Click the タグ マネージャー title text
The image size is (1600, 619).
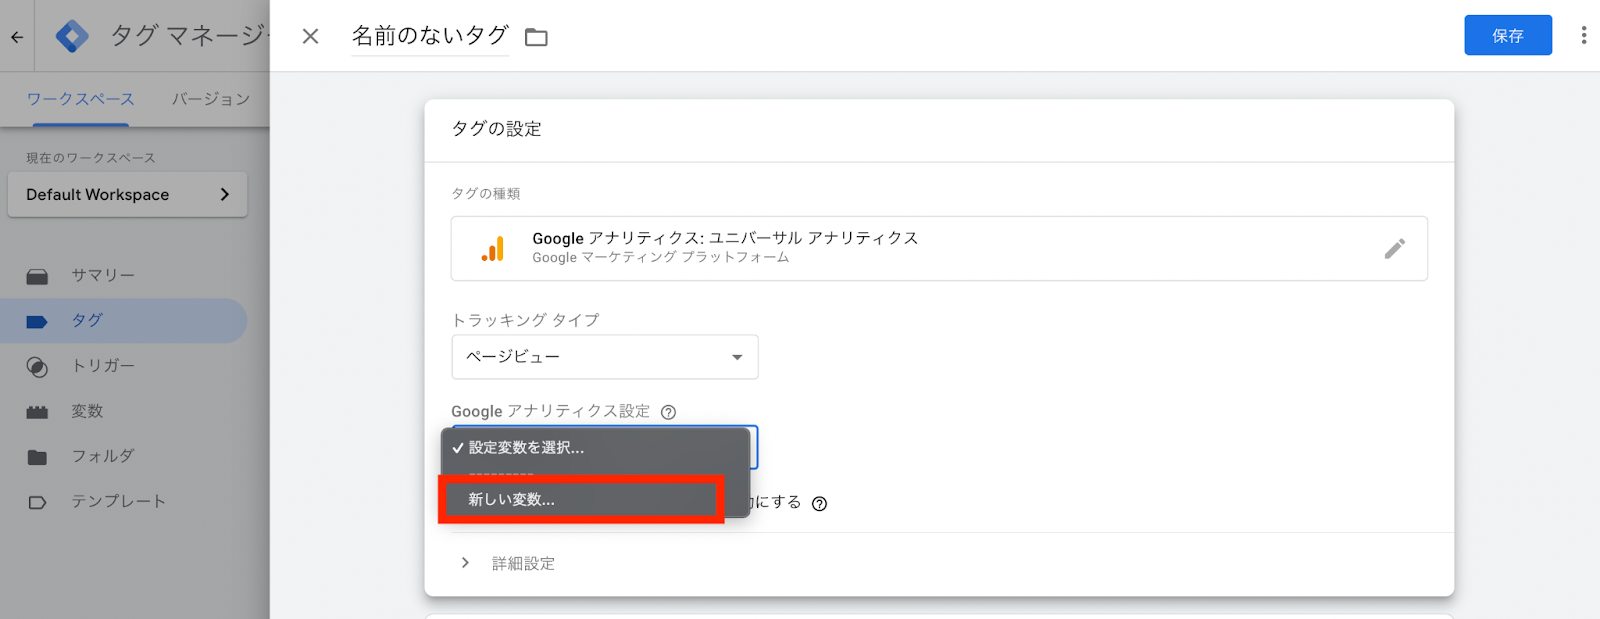click(x=189, y=36)
